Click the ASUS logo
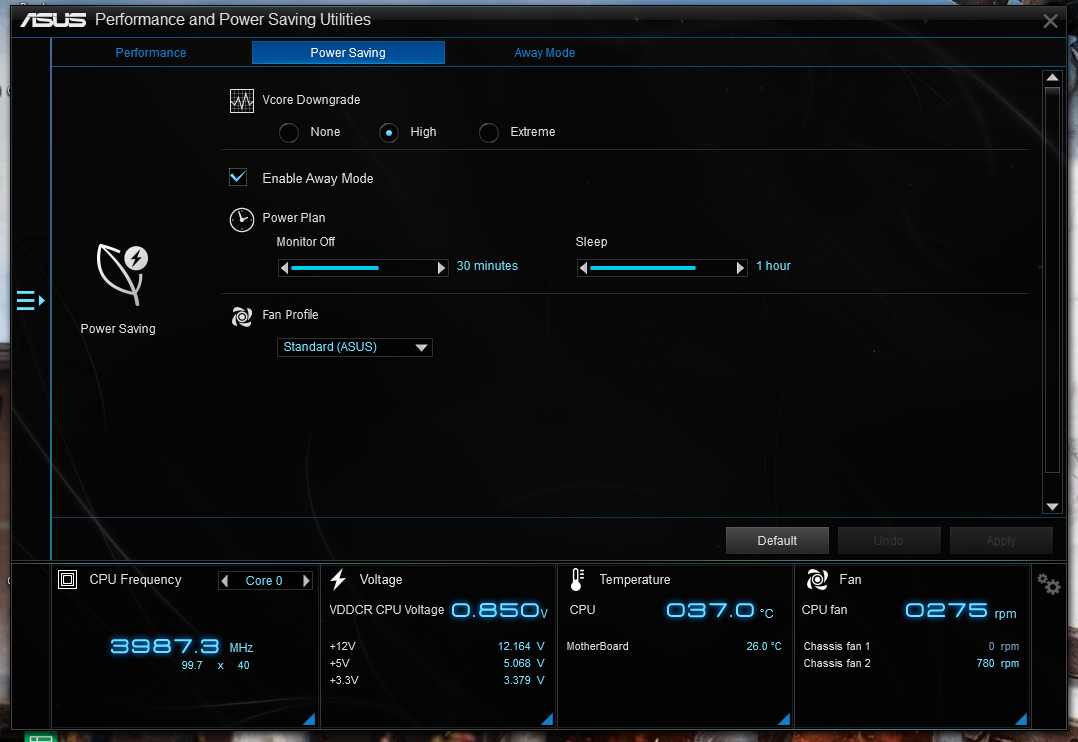Image resolution: width=1078 pixels, height=742 pixels. click(53, 20)
